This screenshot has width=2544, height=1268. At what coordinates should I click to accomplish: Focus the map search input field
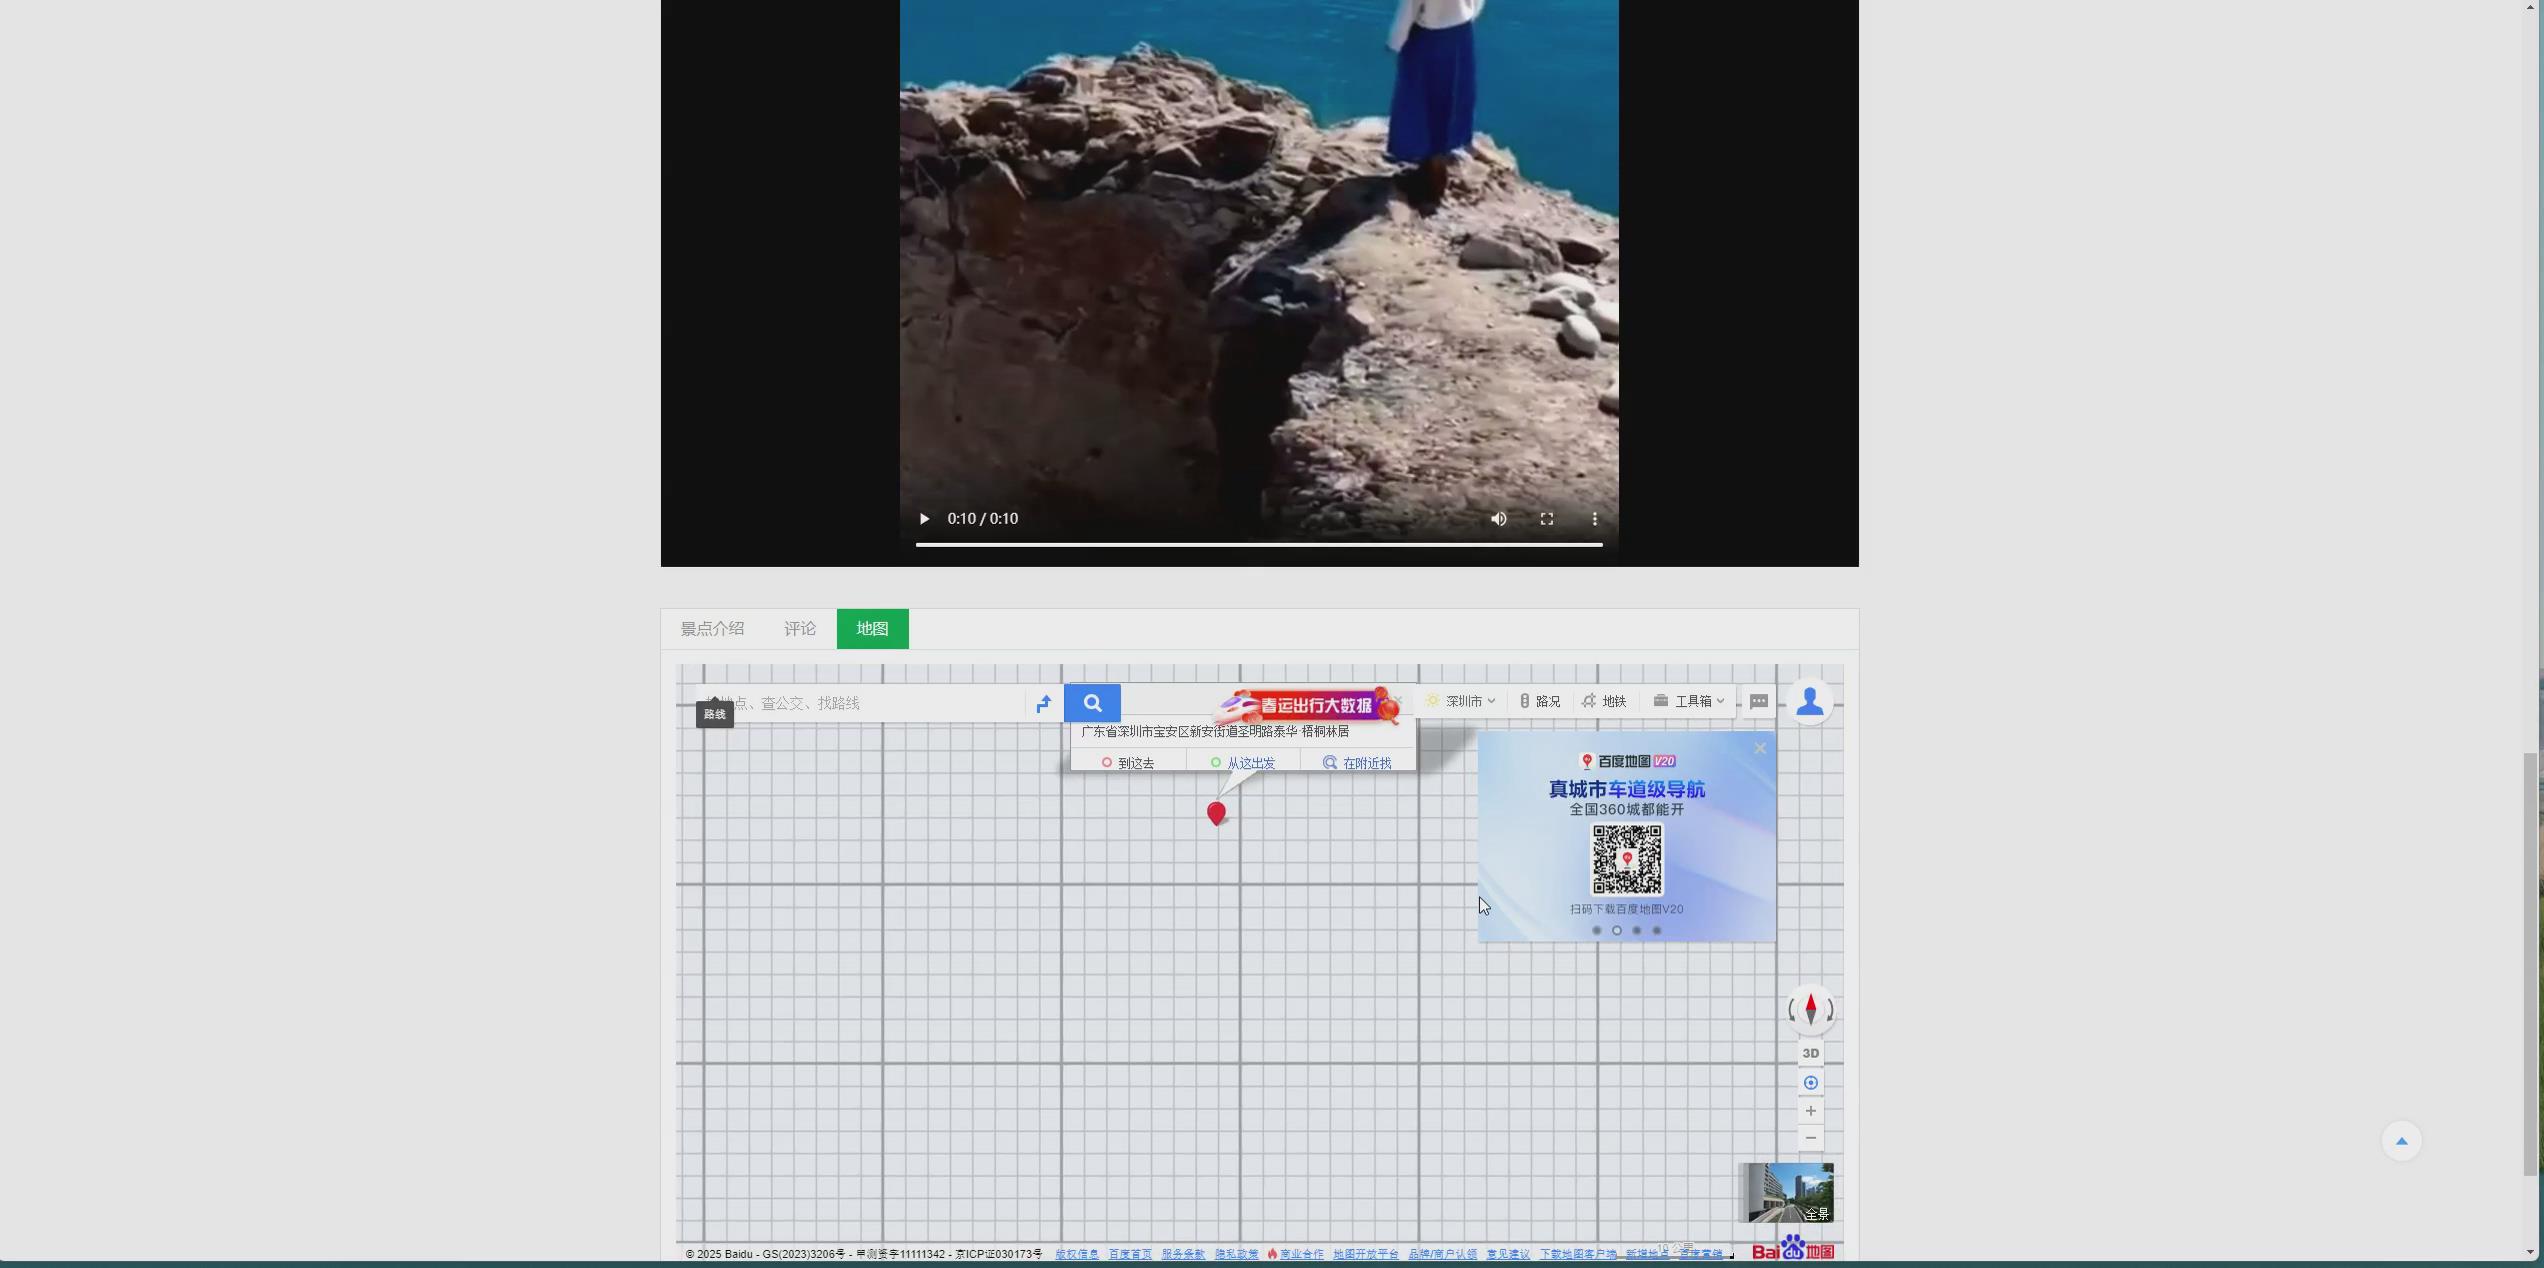tap(860, 703)
